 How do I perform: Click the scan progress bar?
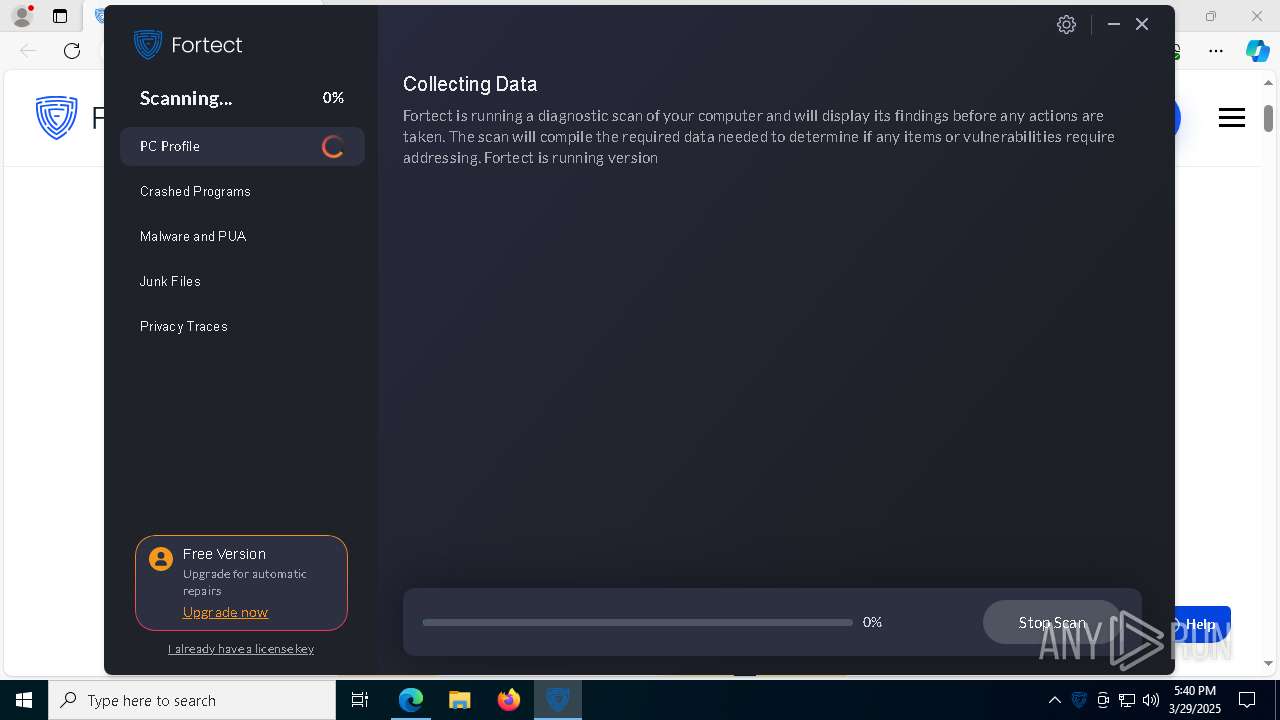pyautogui.click(x=637, y=622)
